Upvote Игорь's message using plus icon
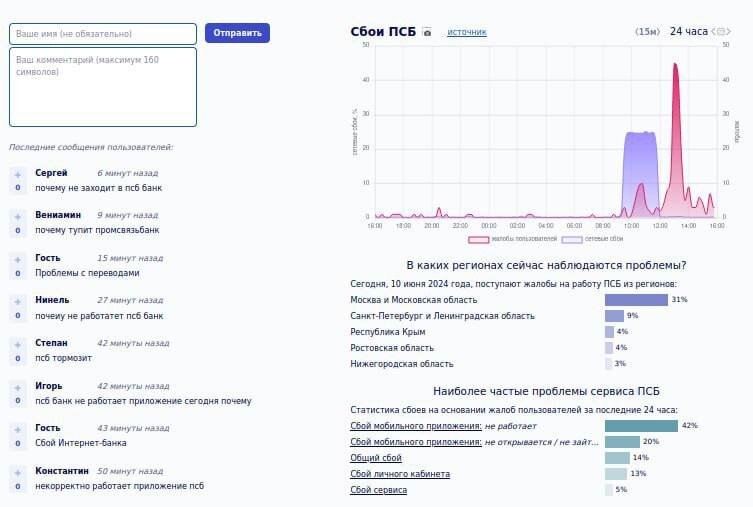The width and height of the screenshot is (753, 507). 18,387
